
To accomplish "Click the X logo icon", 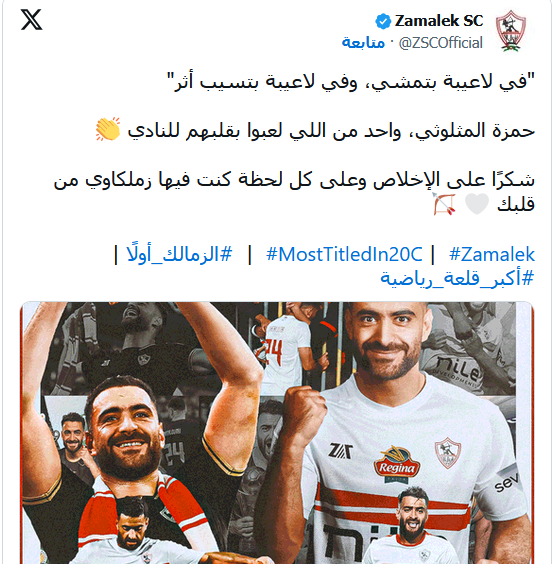I will (x=32, y=20).
